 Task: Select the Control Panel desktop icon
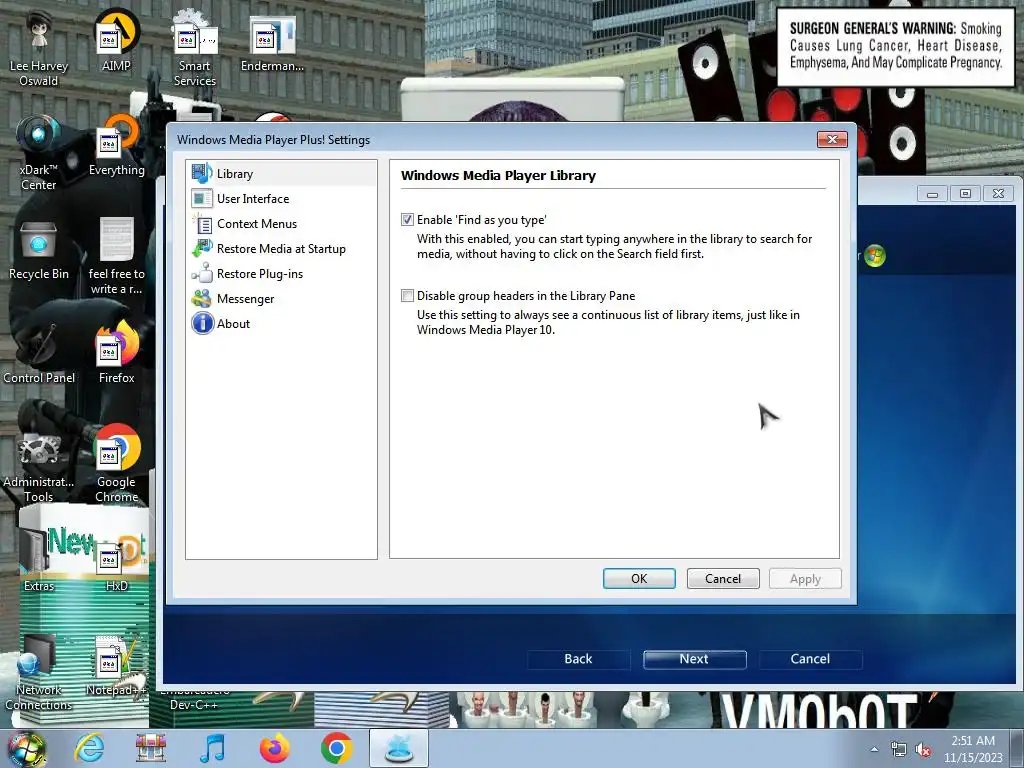pyautogui.click(x=39, y=353)
